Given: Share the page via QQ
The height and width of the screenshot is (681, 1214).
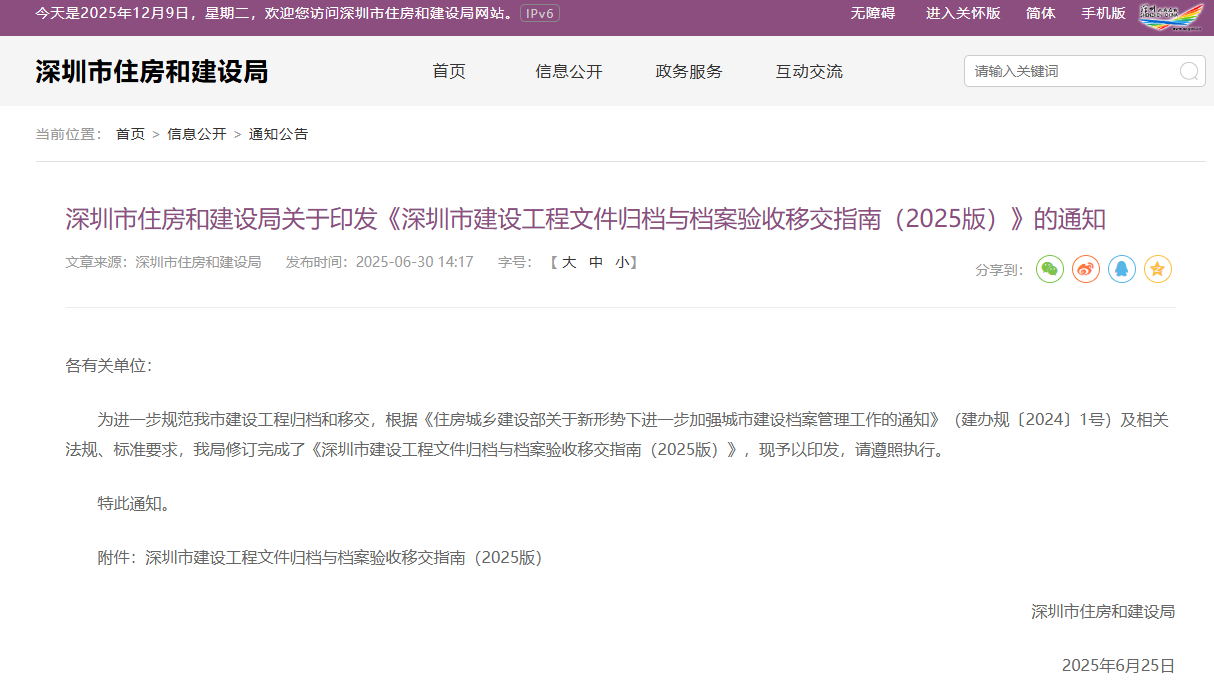Looking at the screenshot, I should (1121, 269).
